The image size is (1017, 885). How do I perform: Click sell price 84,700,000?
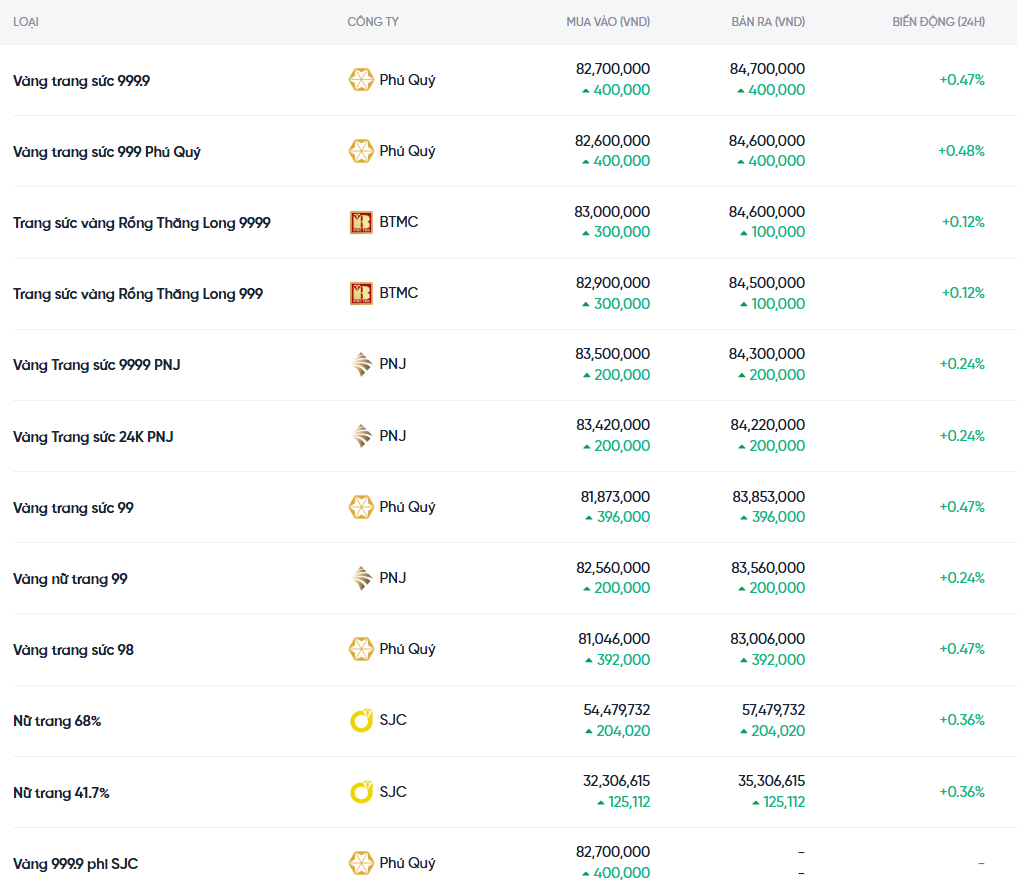point(767,69)
